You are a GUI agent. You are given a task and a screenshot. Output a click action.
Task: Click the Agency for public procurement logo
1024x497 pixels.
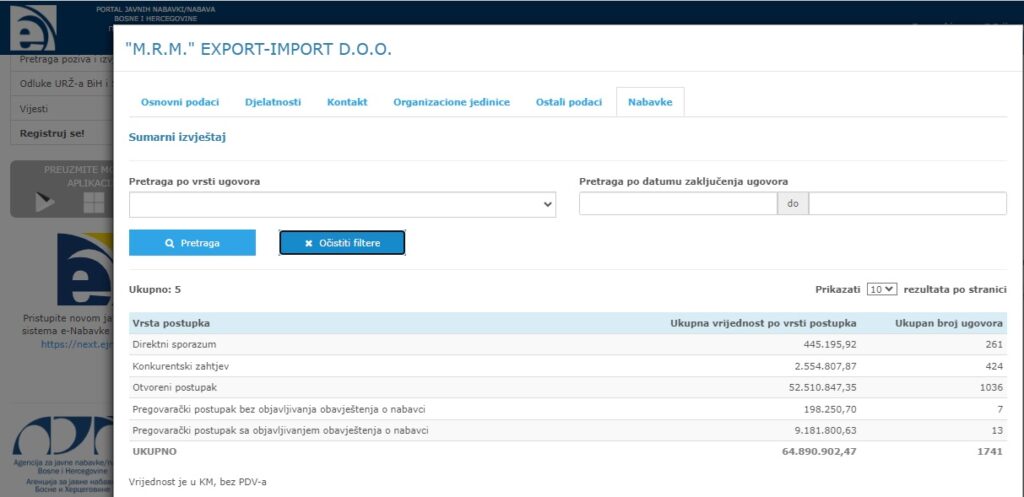click(63, 436)
